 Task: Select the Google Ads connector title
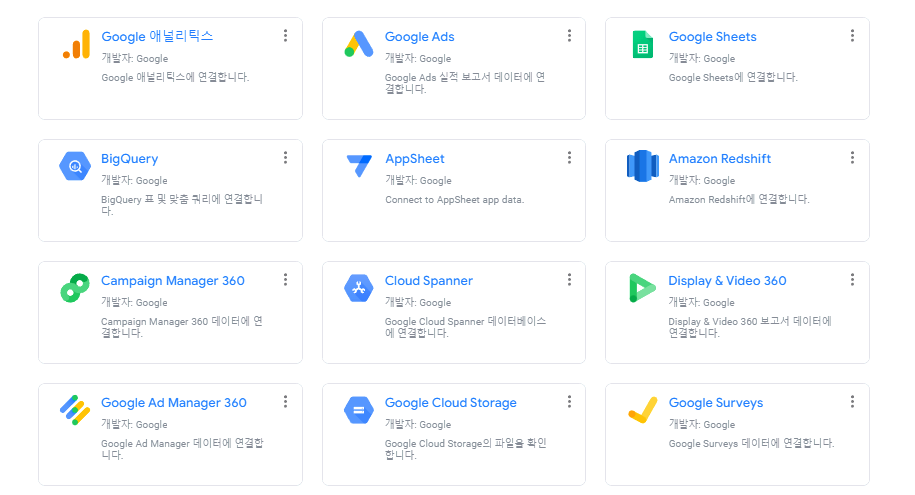tap(420, 36)
